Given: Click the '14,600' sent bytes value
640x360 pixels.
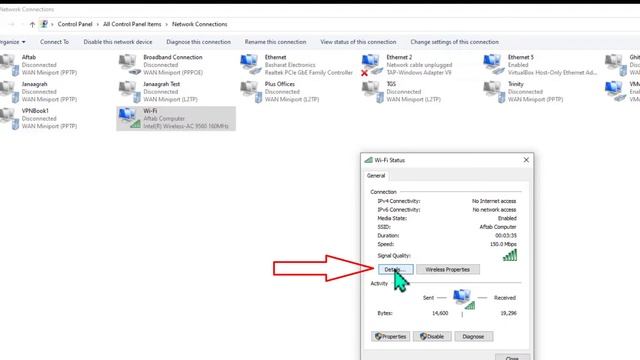Looking at the screenshot, I should pos(440,313).
